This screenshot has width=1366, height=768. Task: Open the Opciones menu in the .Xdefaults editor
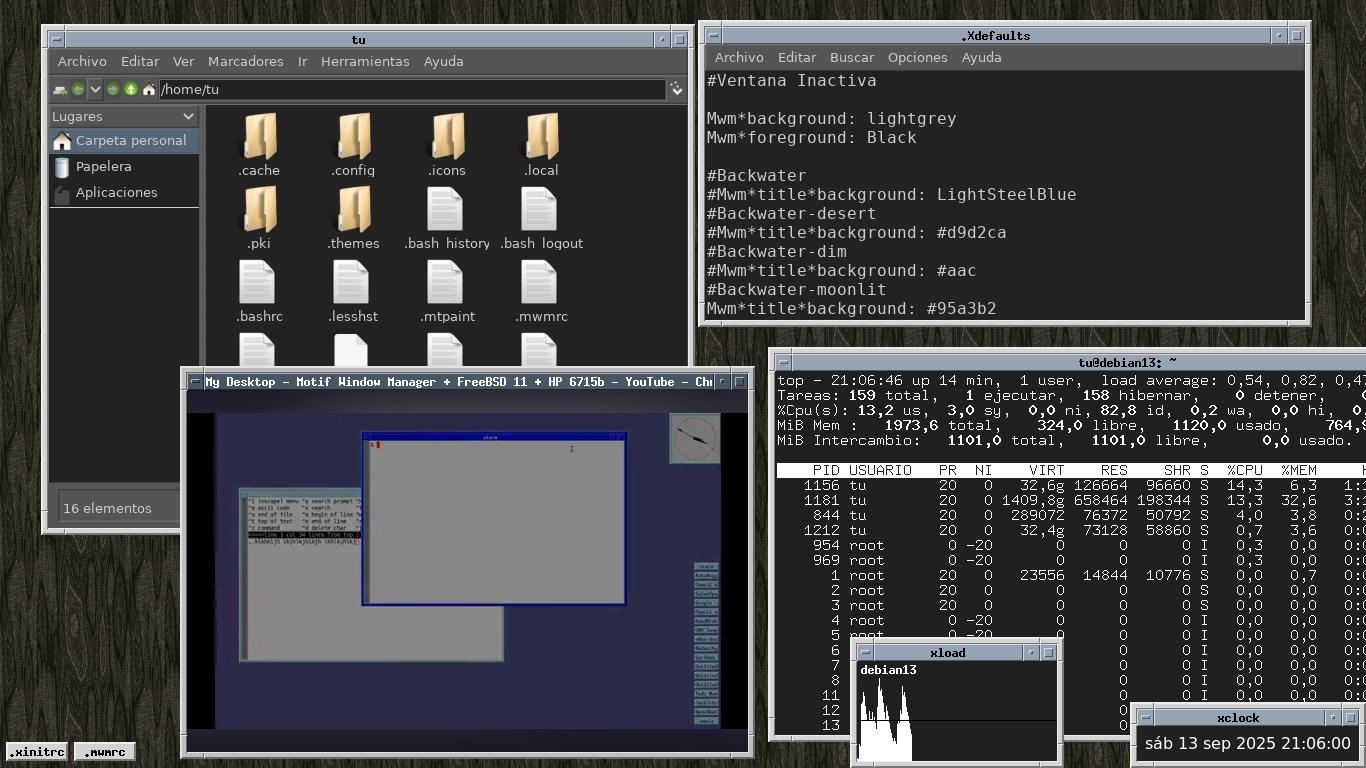coord(917,57)
